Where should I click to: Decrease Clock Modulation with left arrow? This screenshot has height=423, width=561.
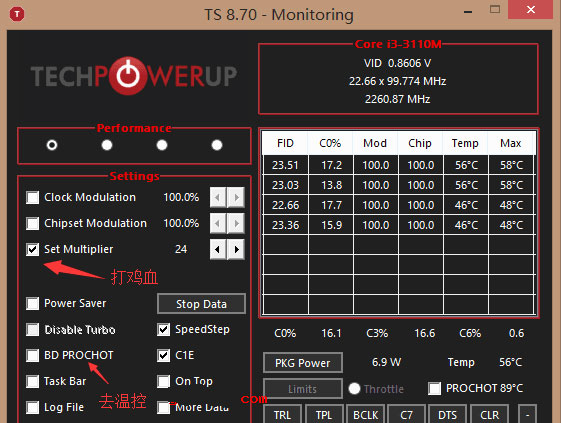[x=218, y=197]
